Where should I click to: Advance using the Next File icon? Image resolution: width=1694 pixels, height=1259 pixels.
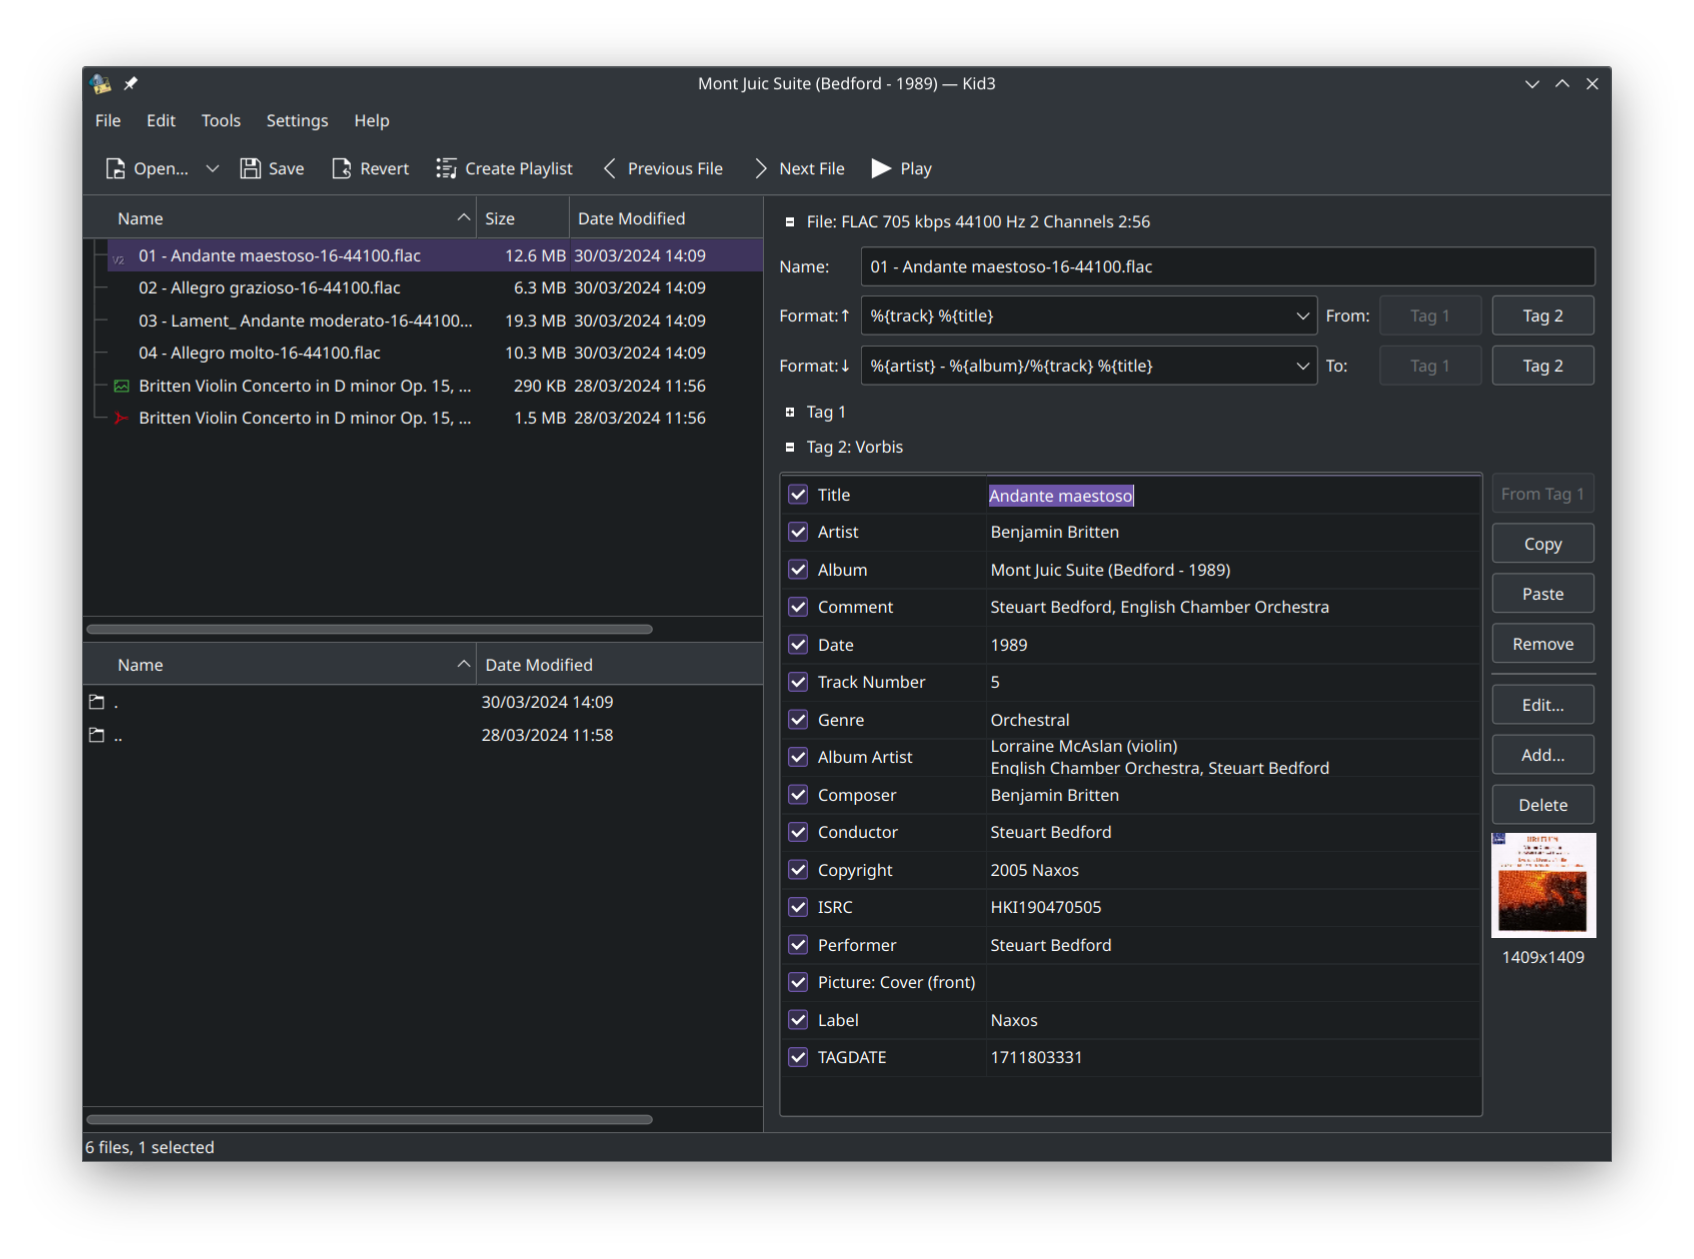[x=760, y=168]
